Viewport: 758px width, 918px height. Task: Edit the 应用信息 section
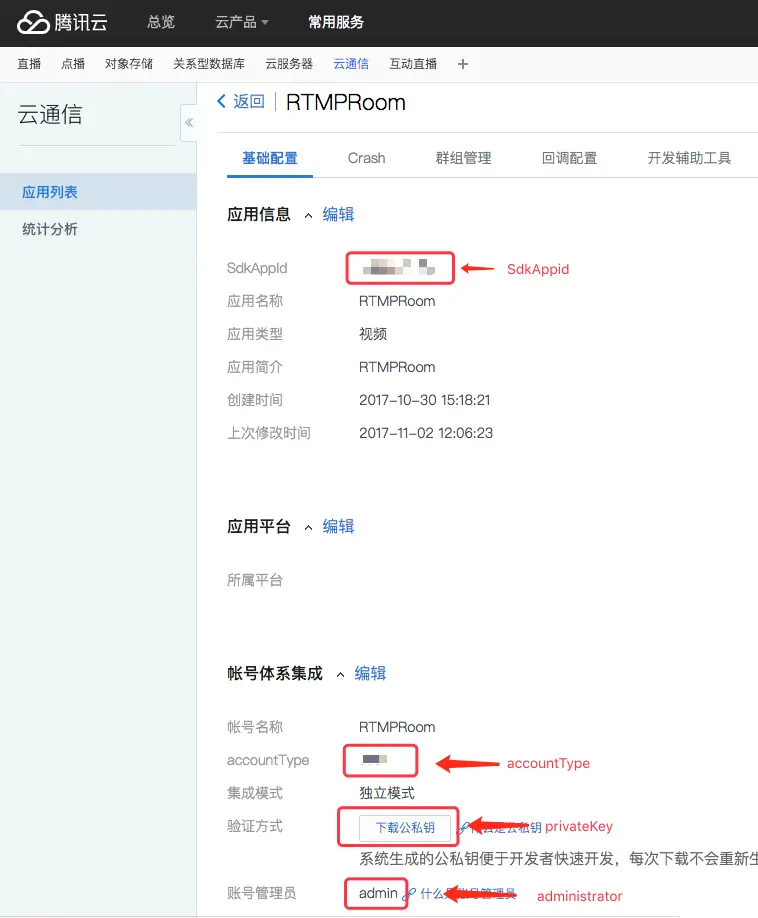click(338, 214)
